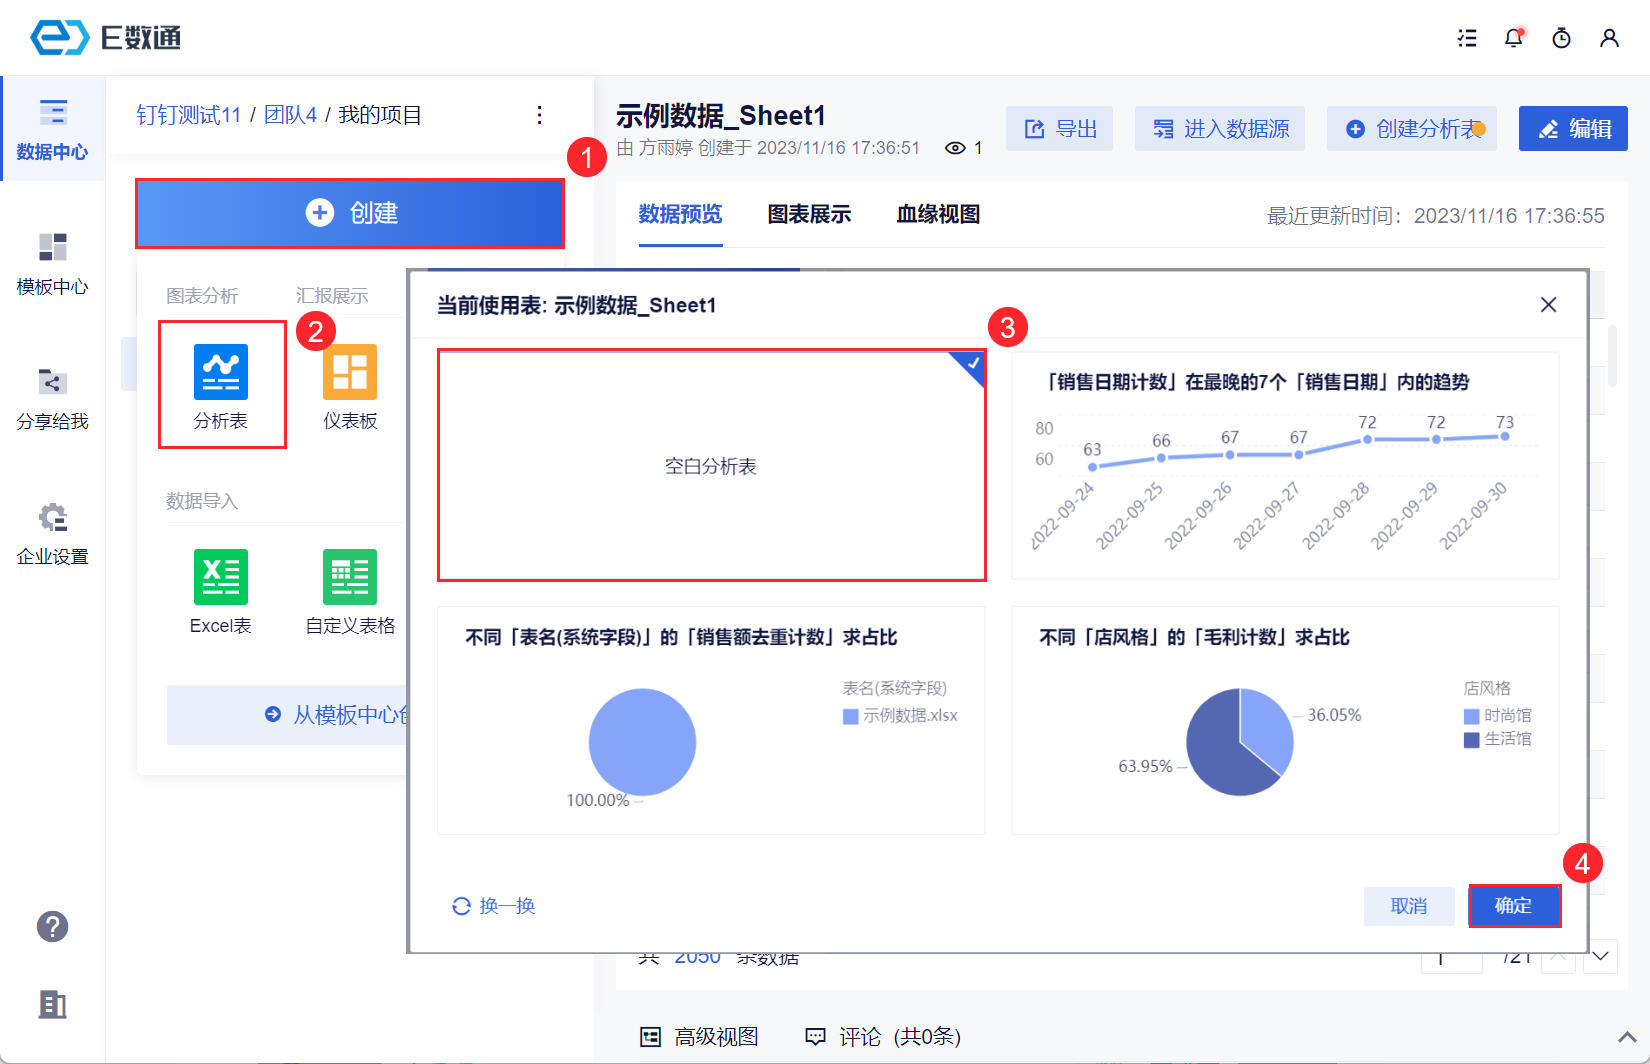The width and height of the screenshot is (1650, 1064).
Task: Expand the bottom panel chevron
Action: click(1627, 1037)
